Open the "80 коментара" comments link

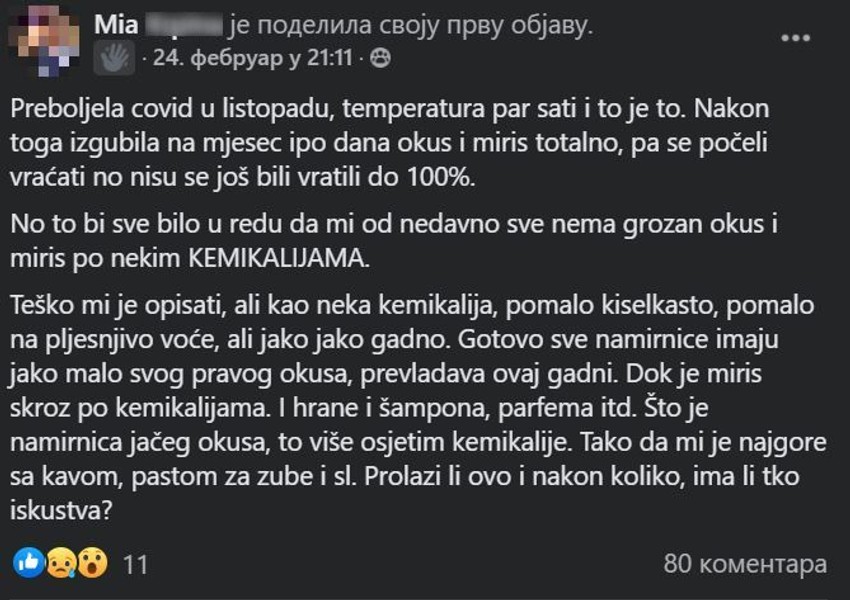tap(745, 564)
